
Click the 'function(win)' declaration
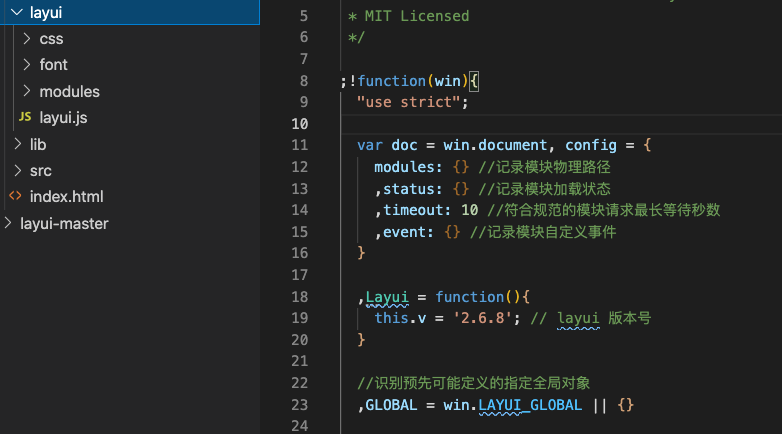coord(412,81)
